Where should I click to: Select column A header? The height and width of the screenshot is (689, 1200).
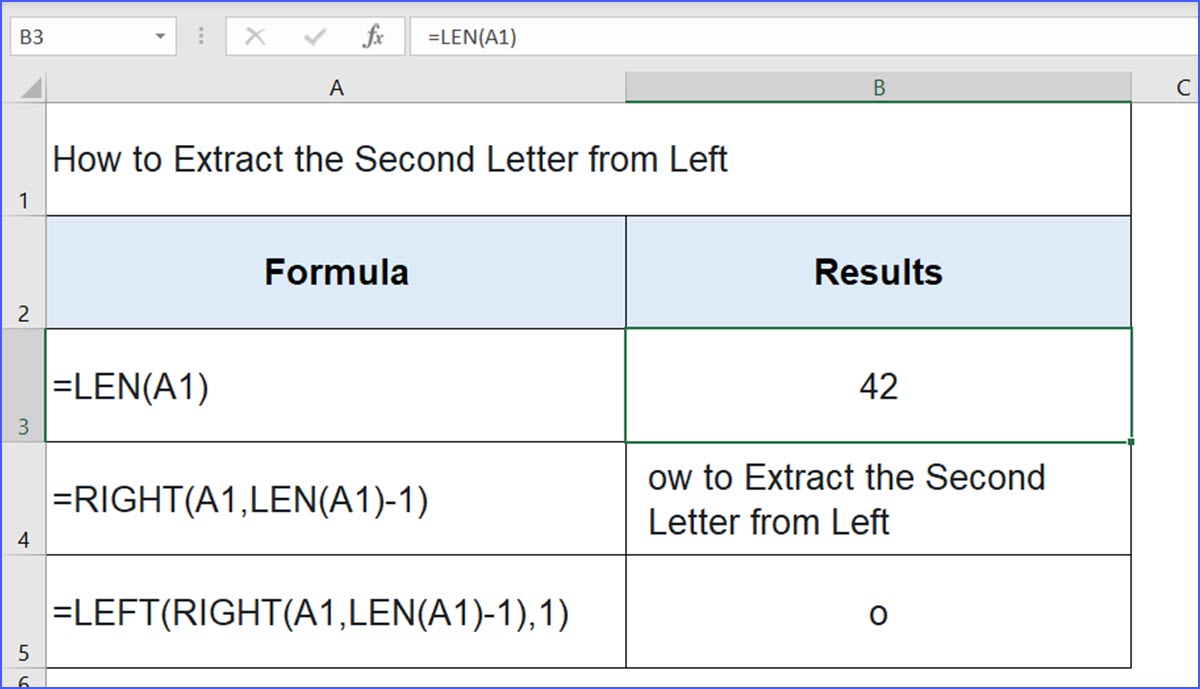click(336, 87)
